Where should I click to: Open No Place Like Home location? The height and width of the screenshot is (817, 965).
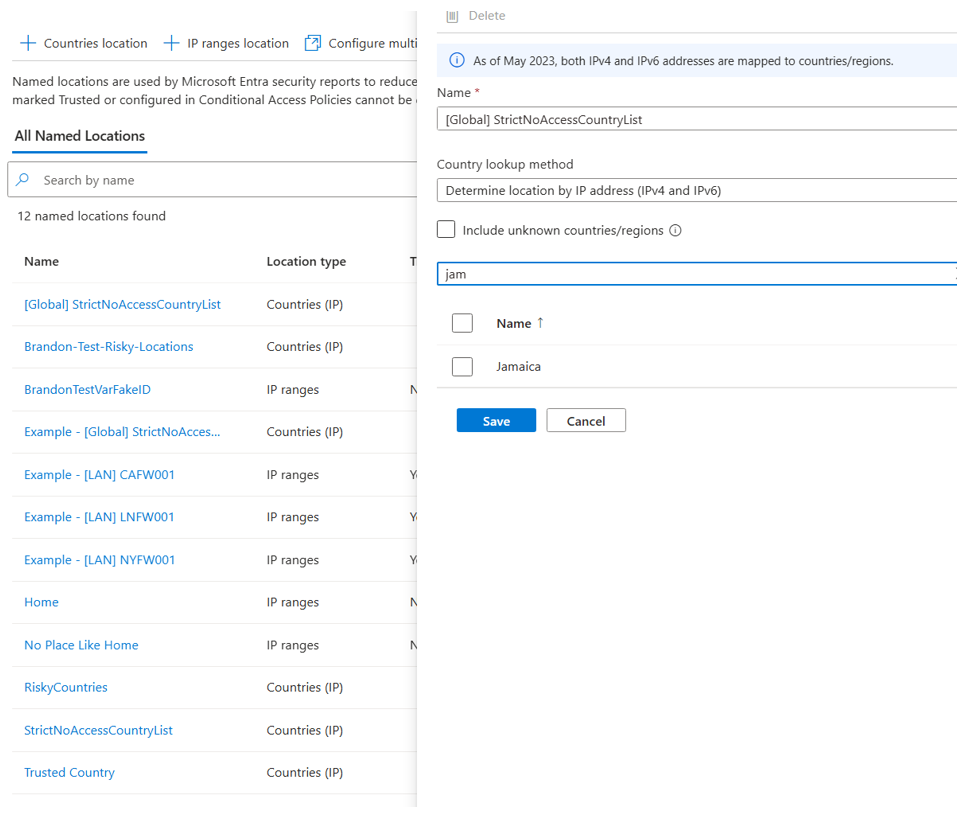click(x=81, y=645)
